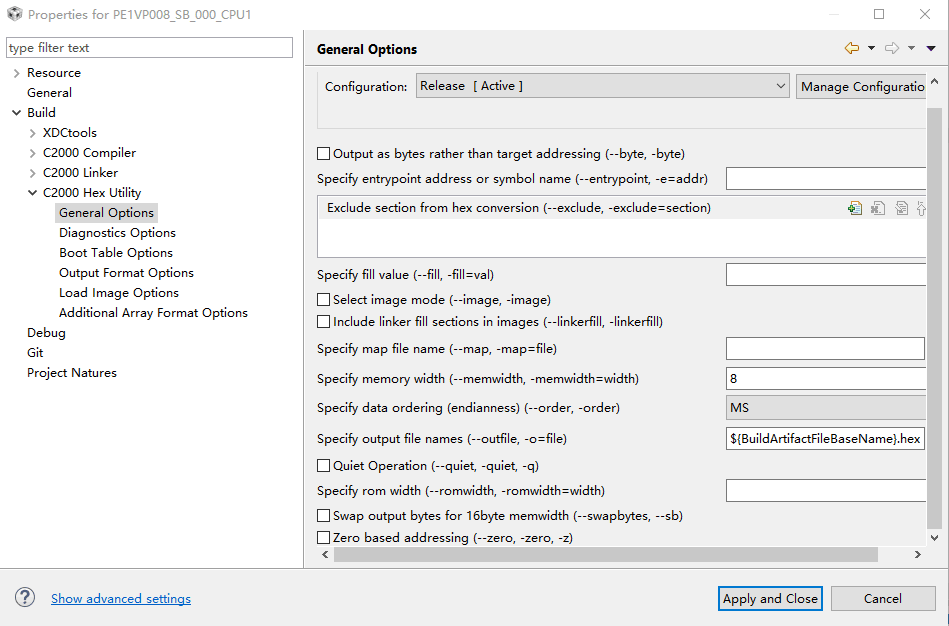Image resolution: width=949 pixels, height=626 pixels.
Task: Expand the C2000 Compiler tree node
Action: (32, 153)
